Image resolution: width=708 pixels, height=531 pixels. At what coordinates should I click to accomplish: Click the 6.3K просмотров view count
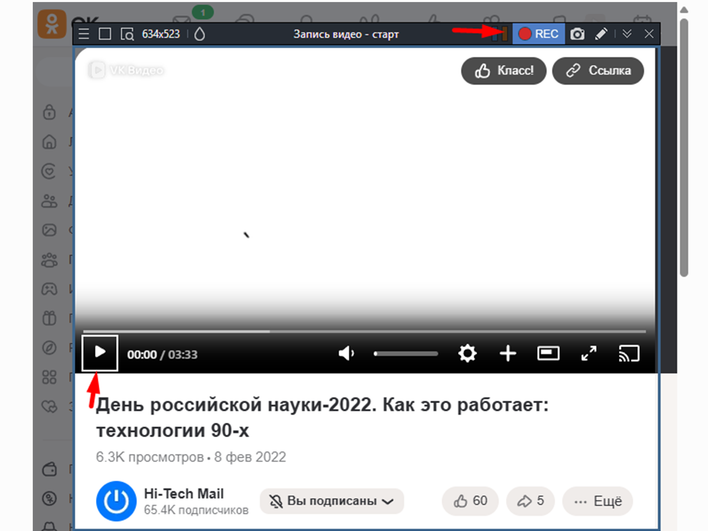point(149,457)
